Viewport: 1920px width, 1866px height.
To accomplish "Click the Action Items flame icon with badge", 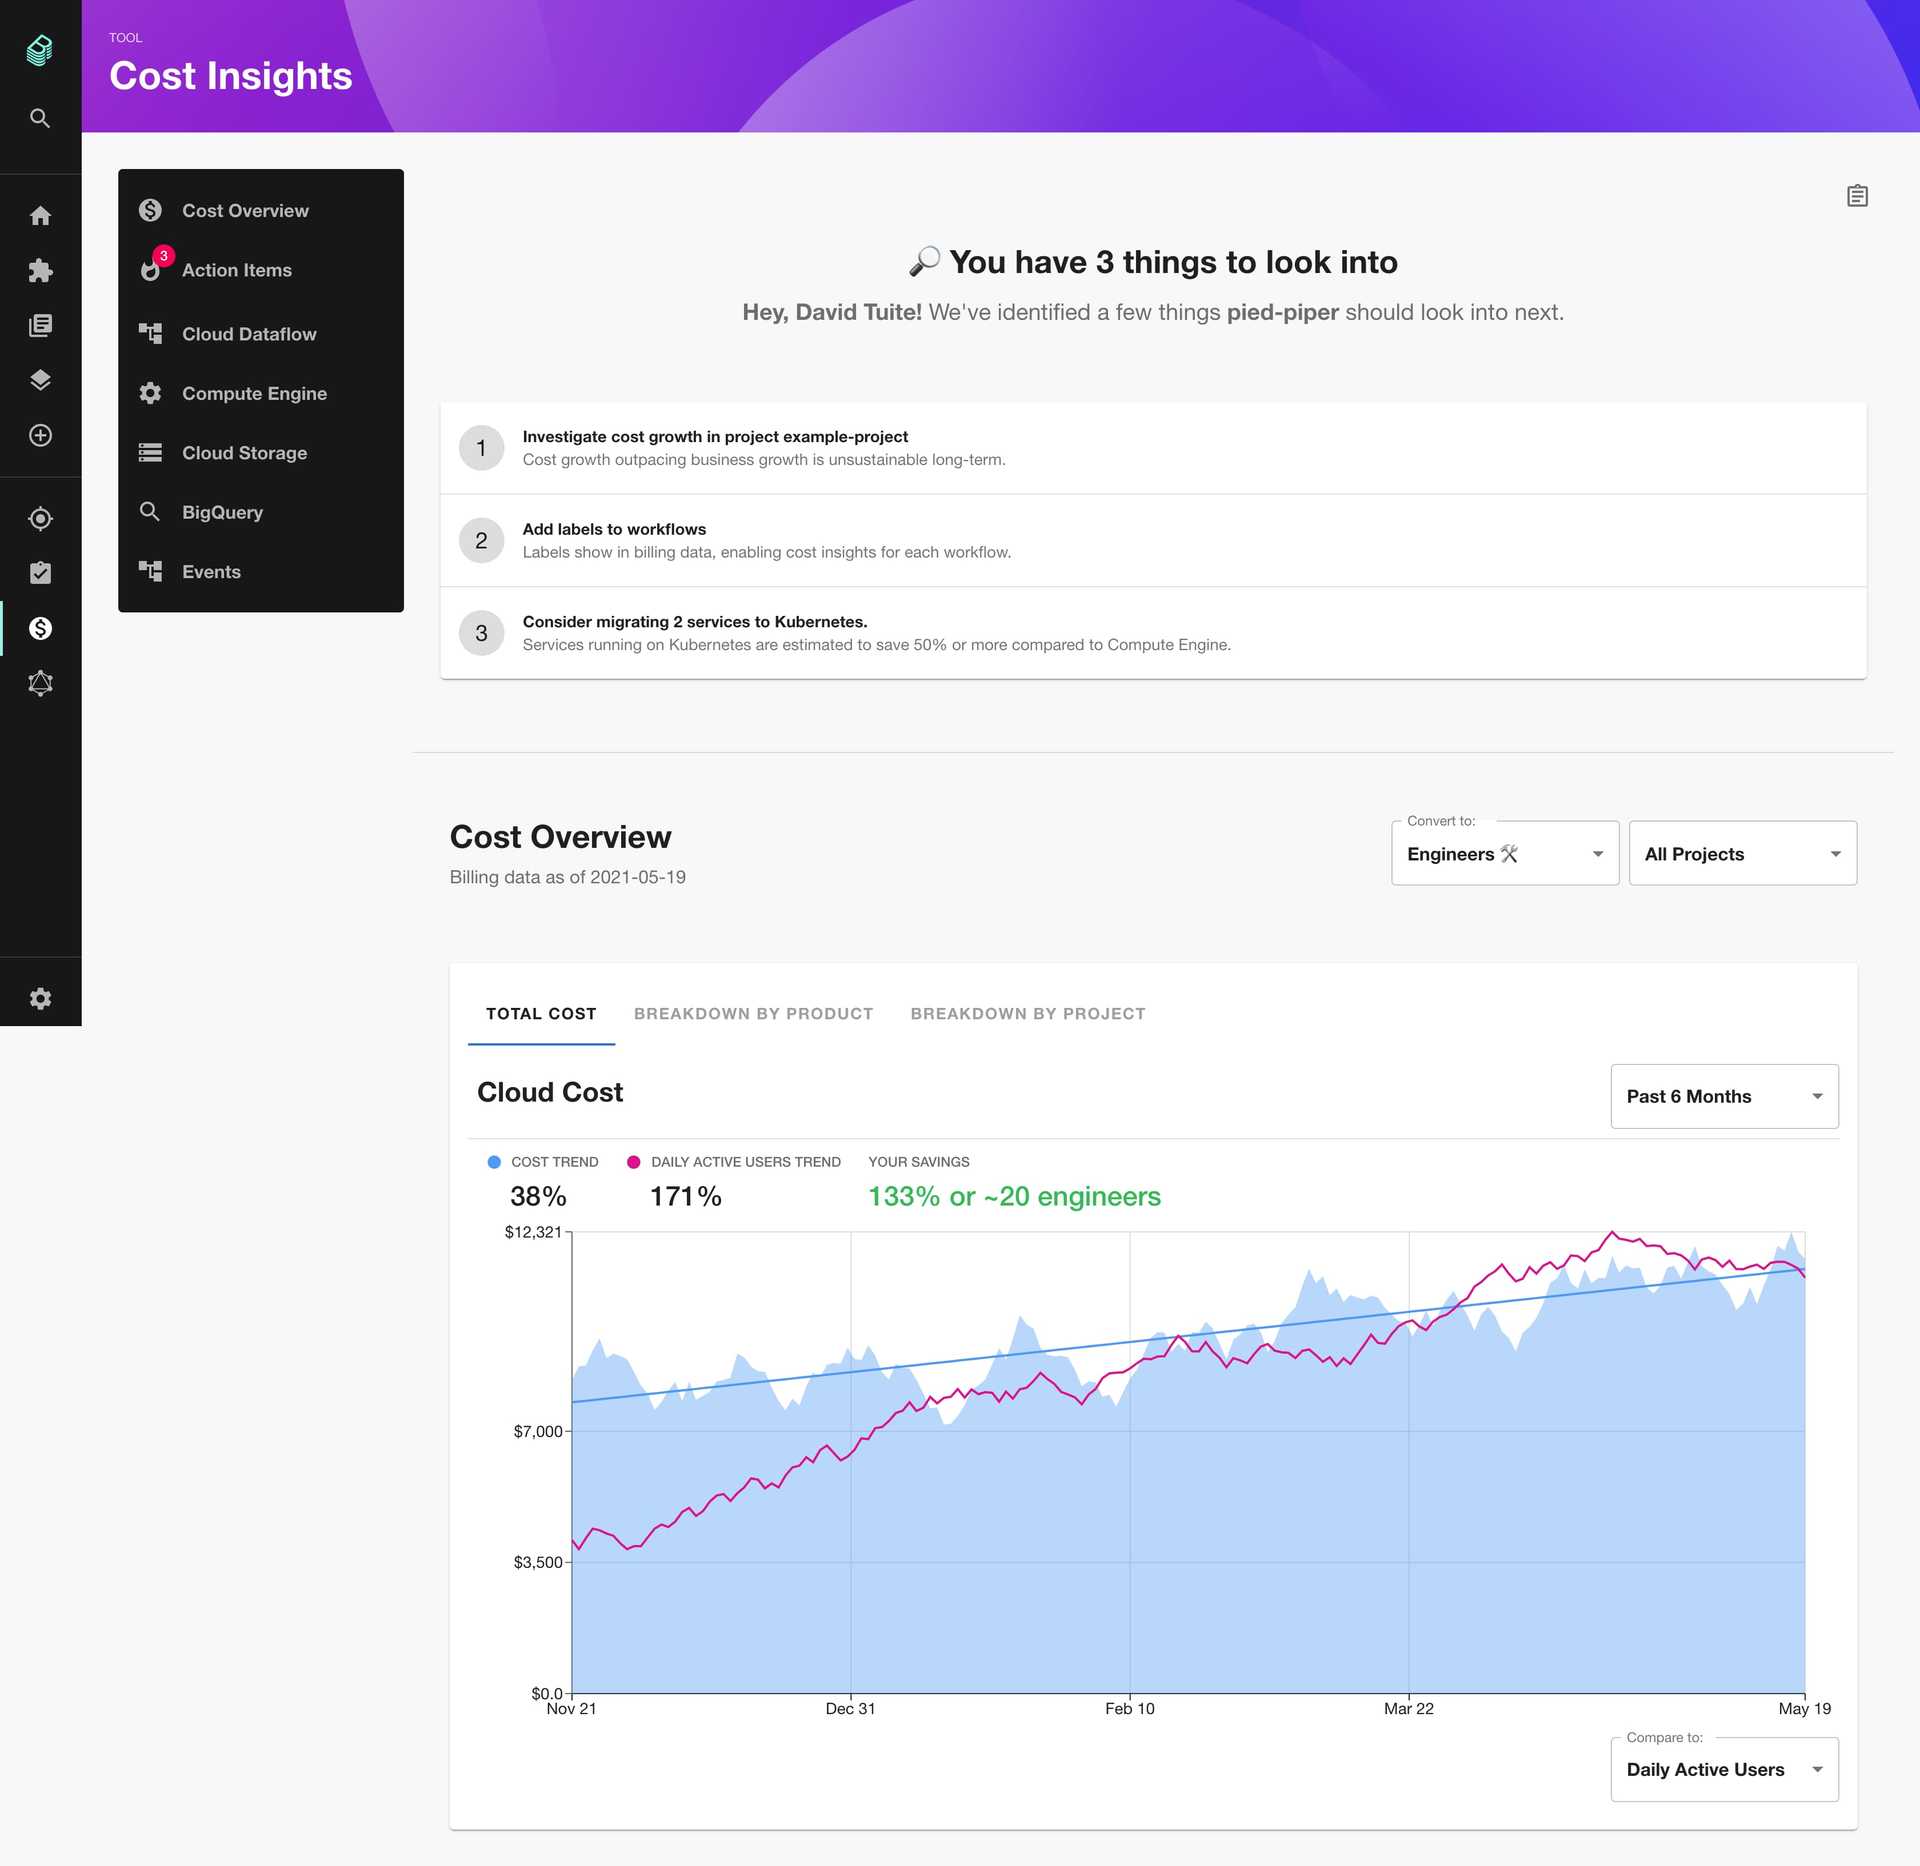I will 152,268.
